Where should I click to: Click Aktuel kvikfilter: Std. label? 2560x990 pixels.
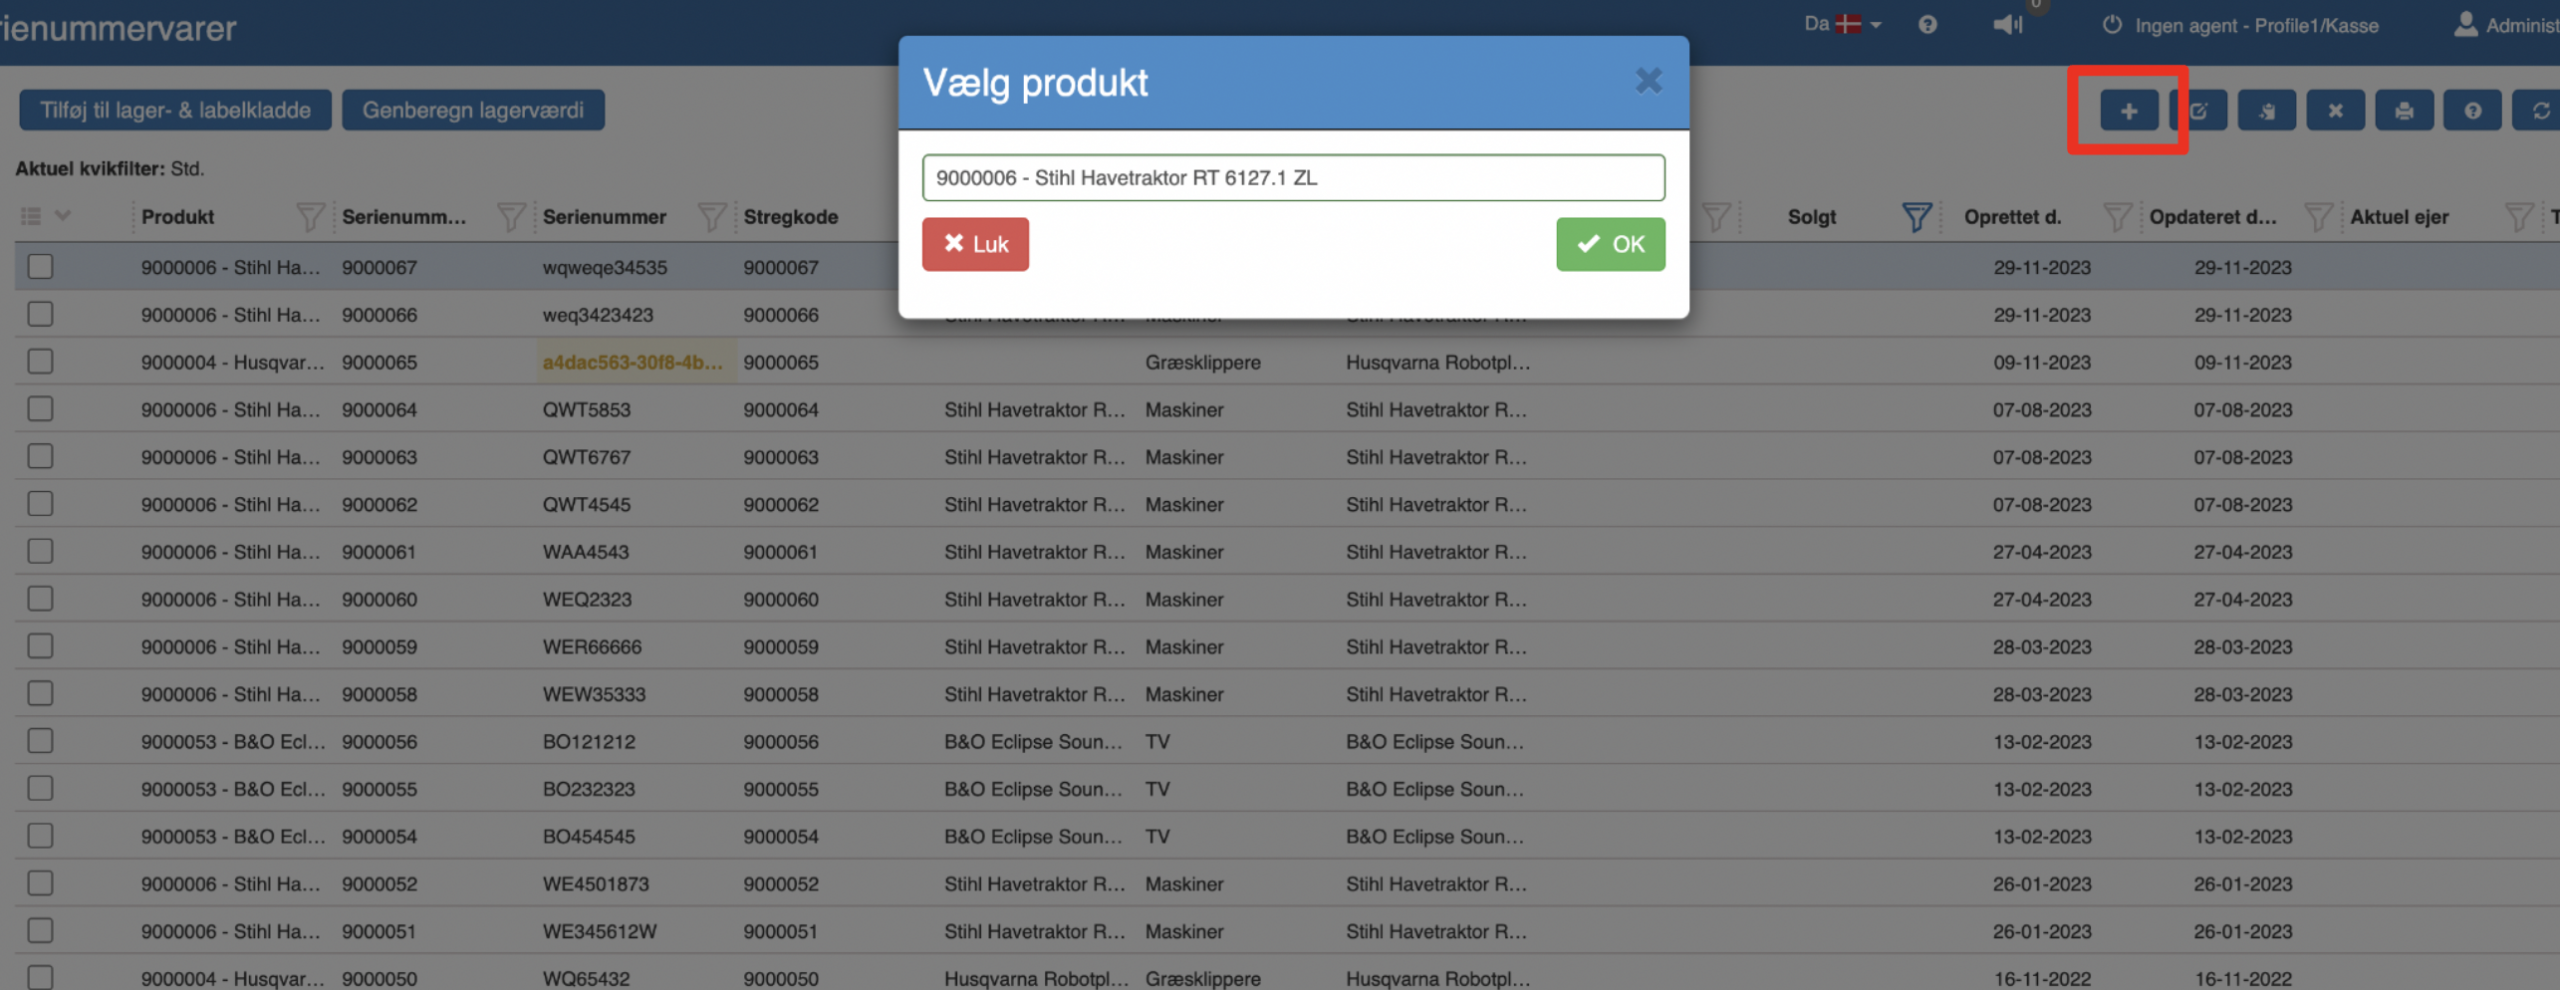(109, 169)
